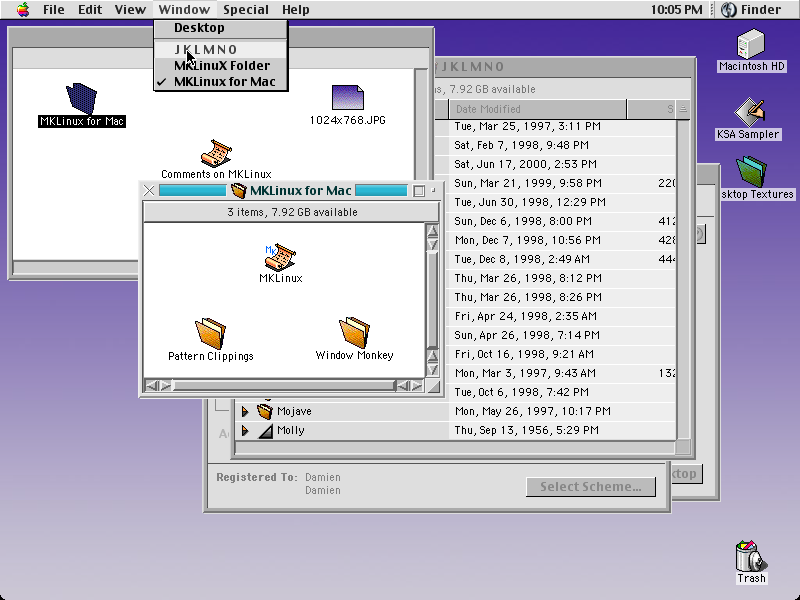Click the Trash icon

[751, 556]
